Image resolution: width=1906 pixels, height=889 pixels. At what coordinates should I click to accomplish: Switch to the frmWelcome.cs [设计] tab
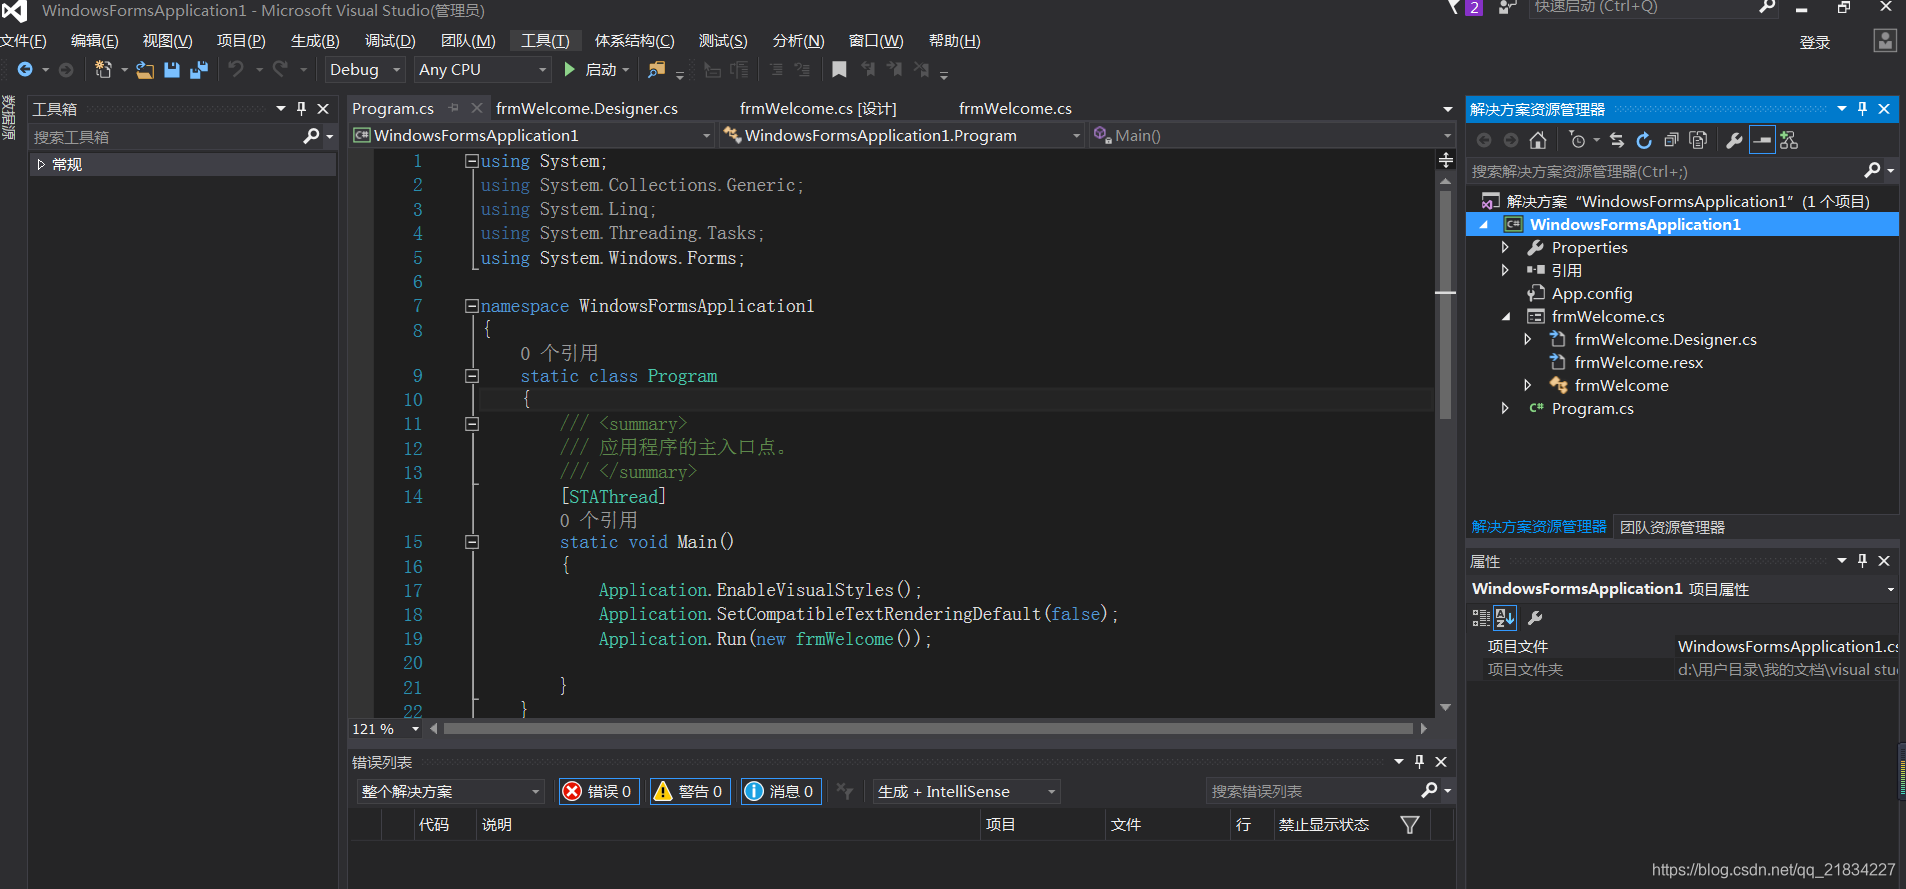pos(818,108)
